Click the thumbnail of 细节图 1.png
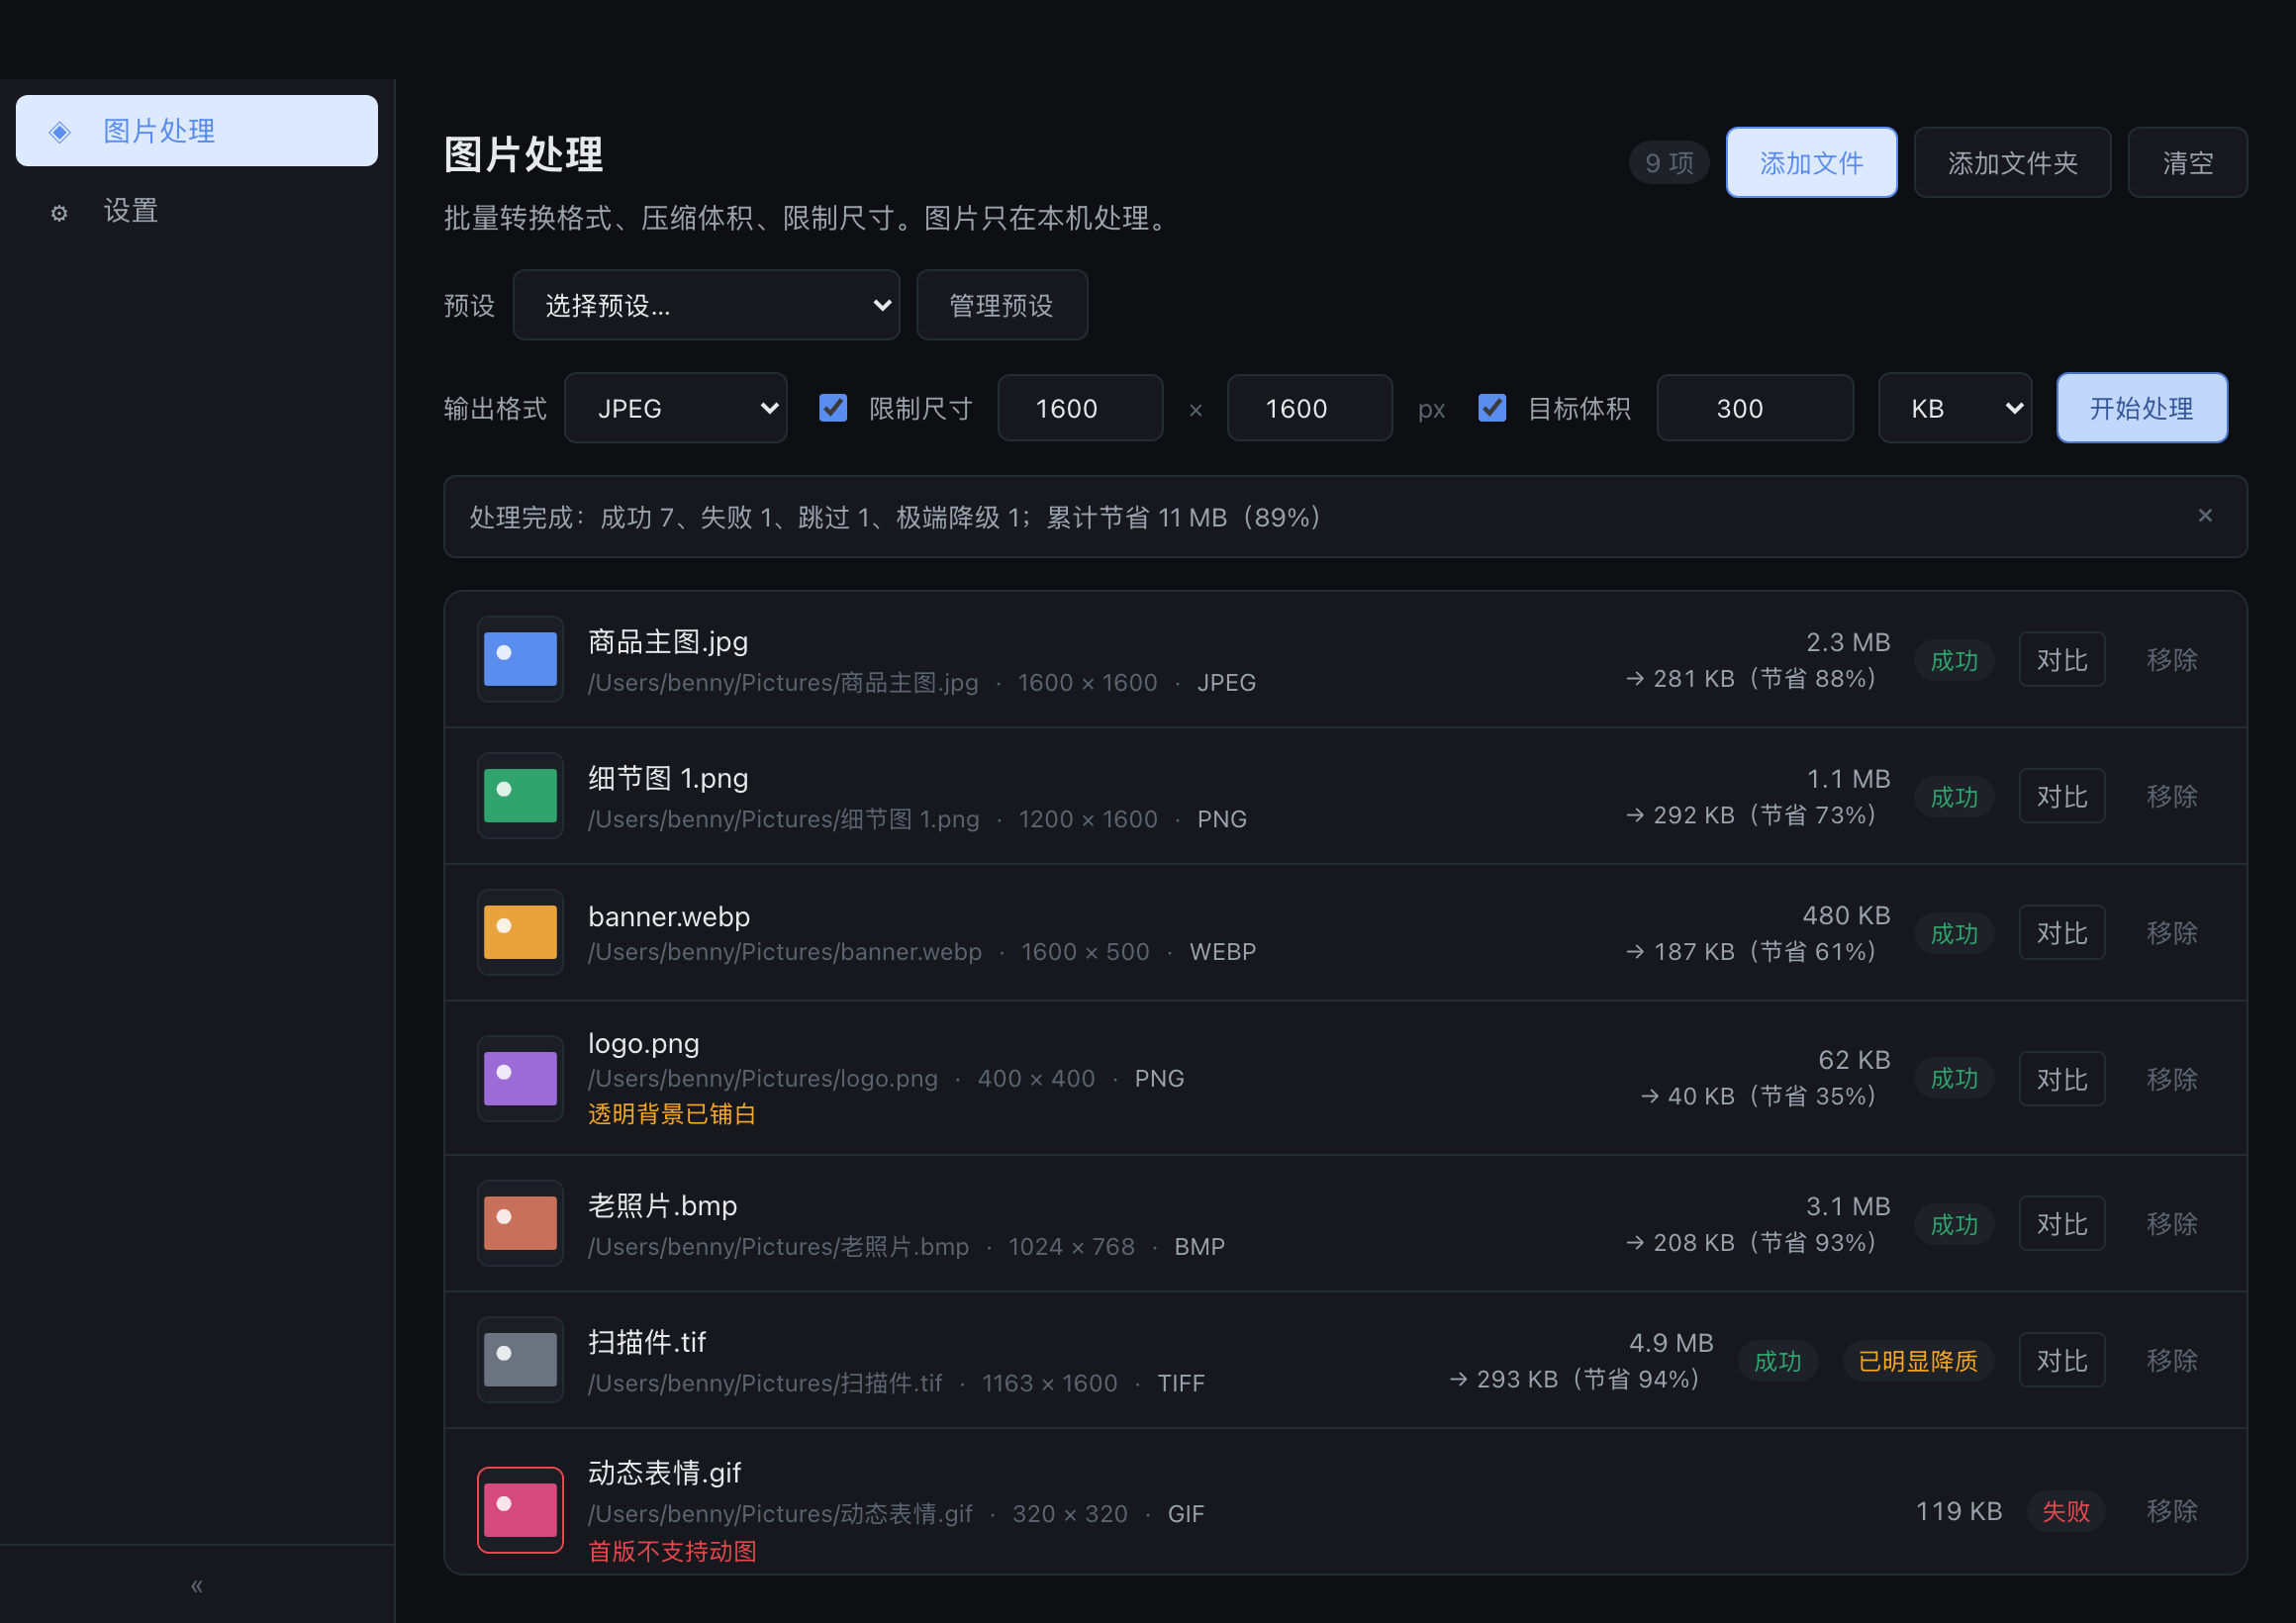 click(x=520, y=796)
